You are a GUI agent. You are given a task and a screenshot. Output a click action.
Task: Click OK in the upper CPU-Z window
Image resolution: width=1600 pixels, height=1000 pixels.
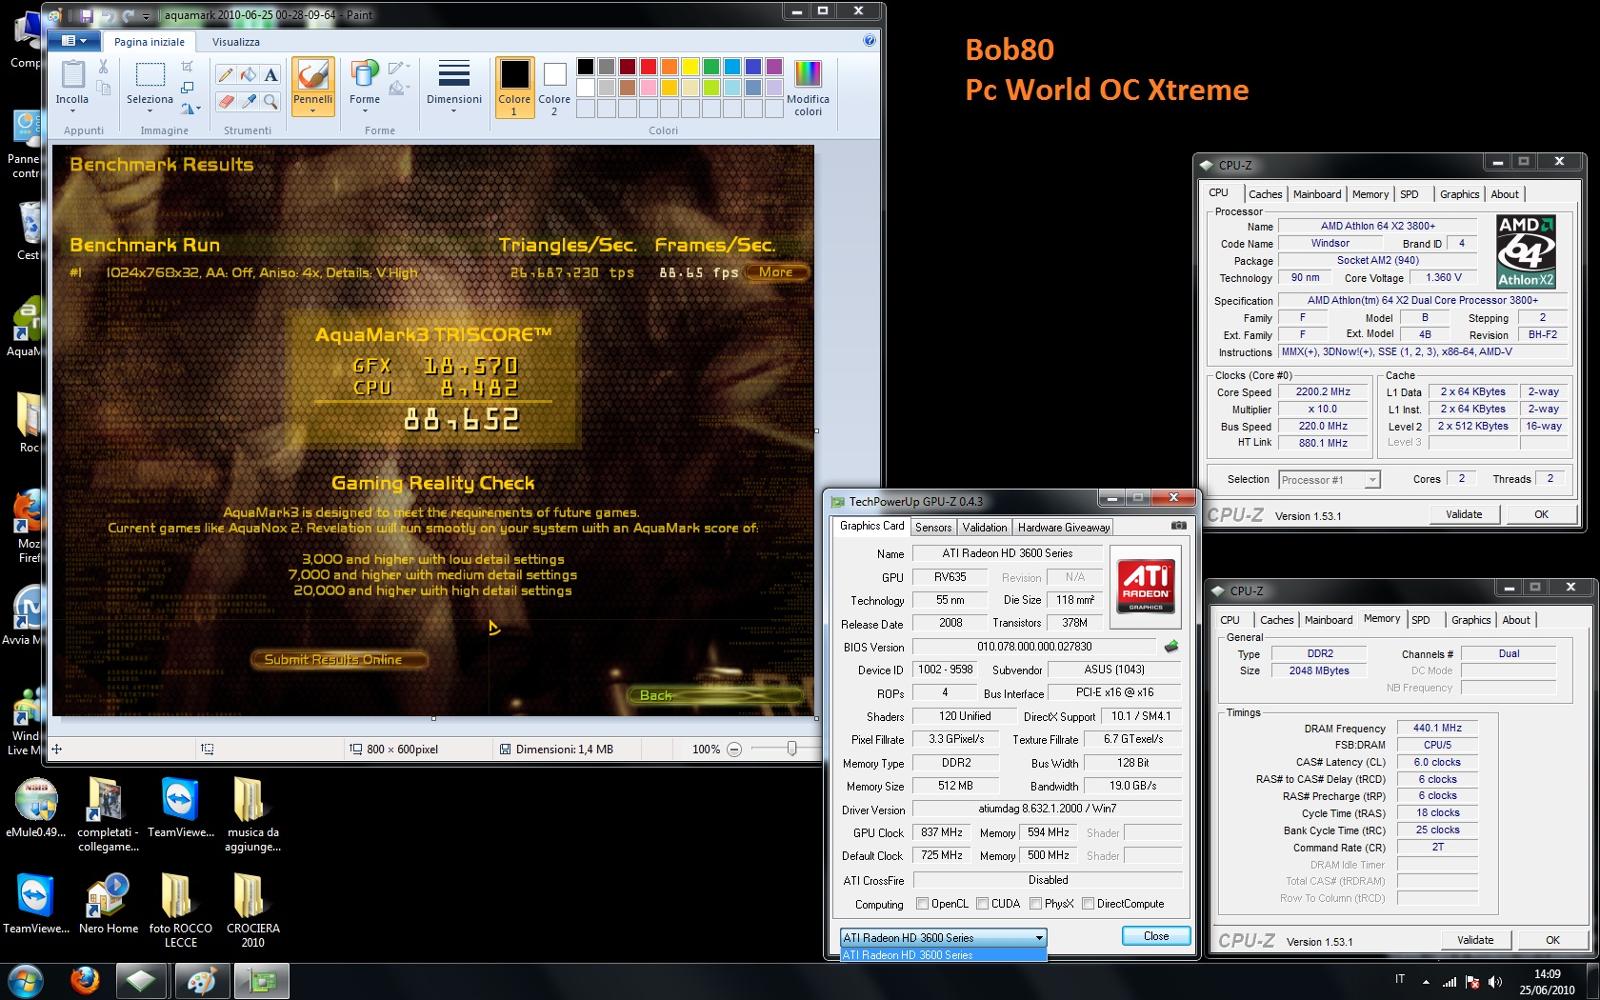(x=1541, y=514)
